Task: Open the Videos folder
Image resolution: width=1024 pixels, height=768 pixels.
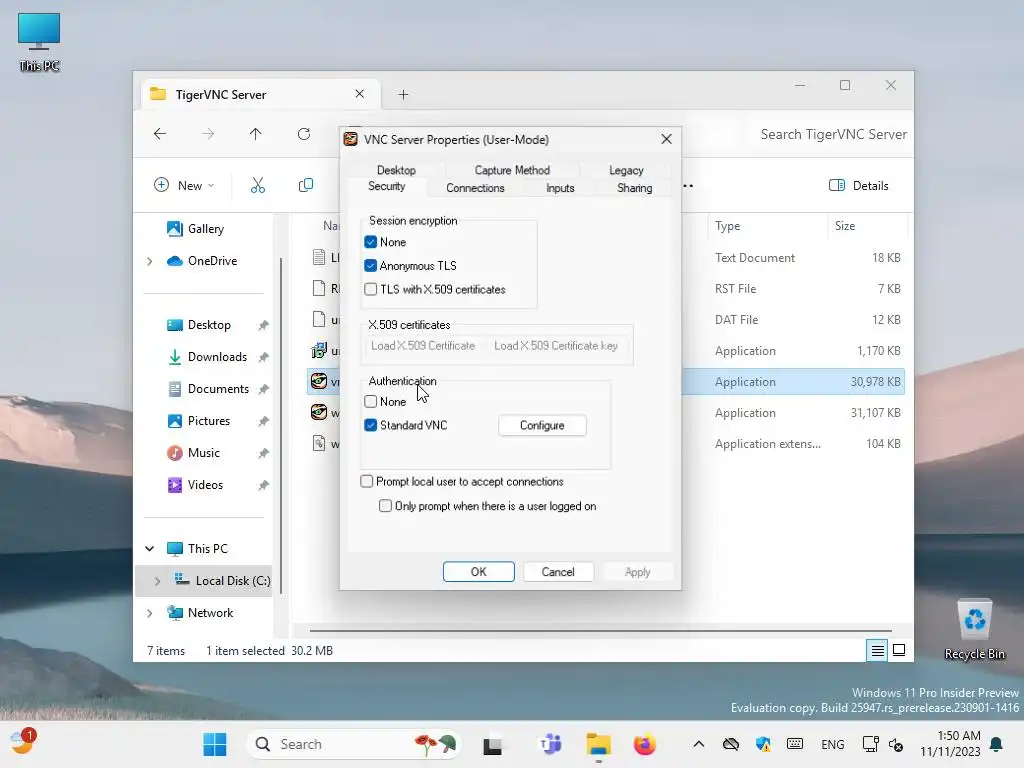Action: 205,485
